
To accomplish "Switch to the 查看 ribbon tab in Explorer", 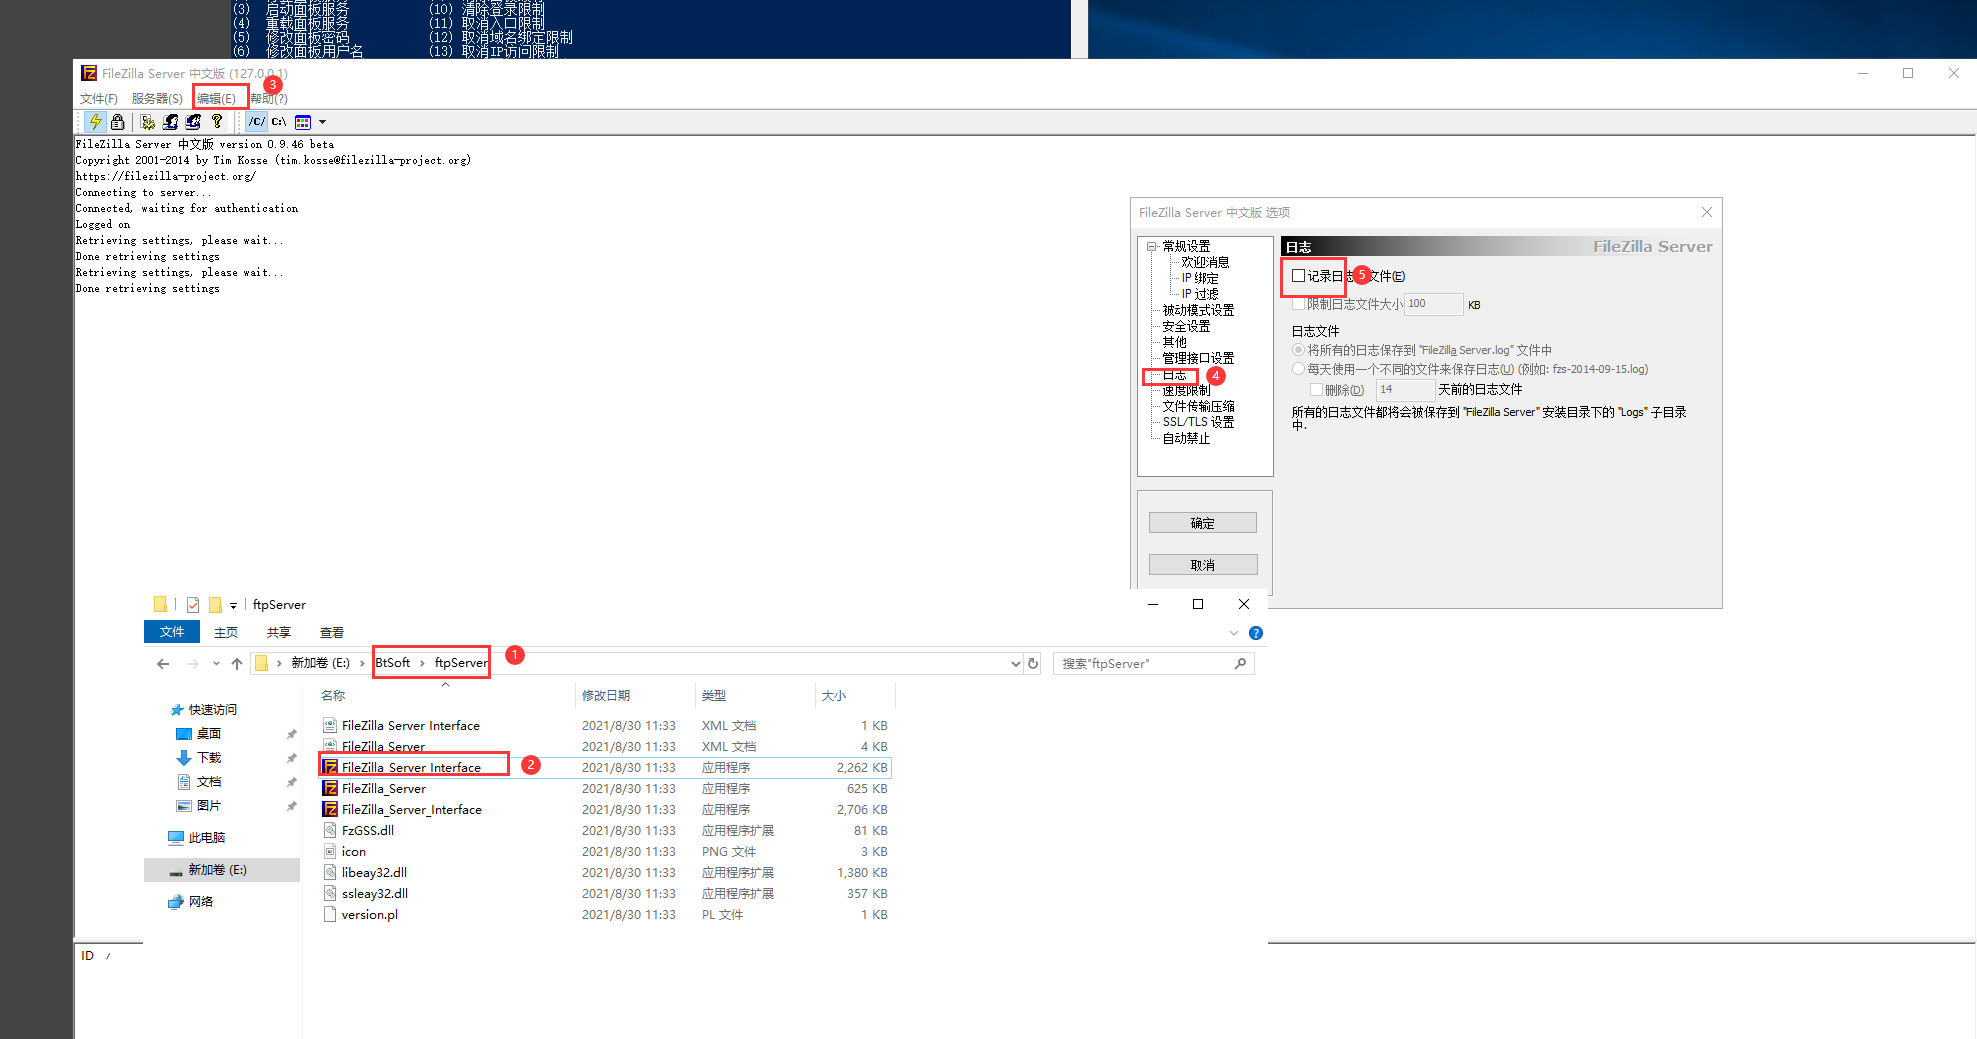I will click(x=332, y=633).
